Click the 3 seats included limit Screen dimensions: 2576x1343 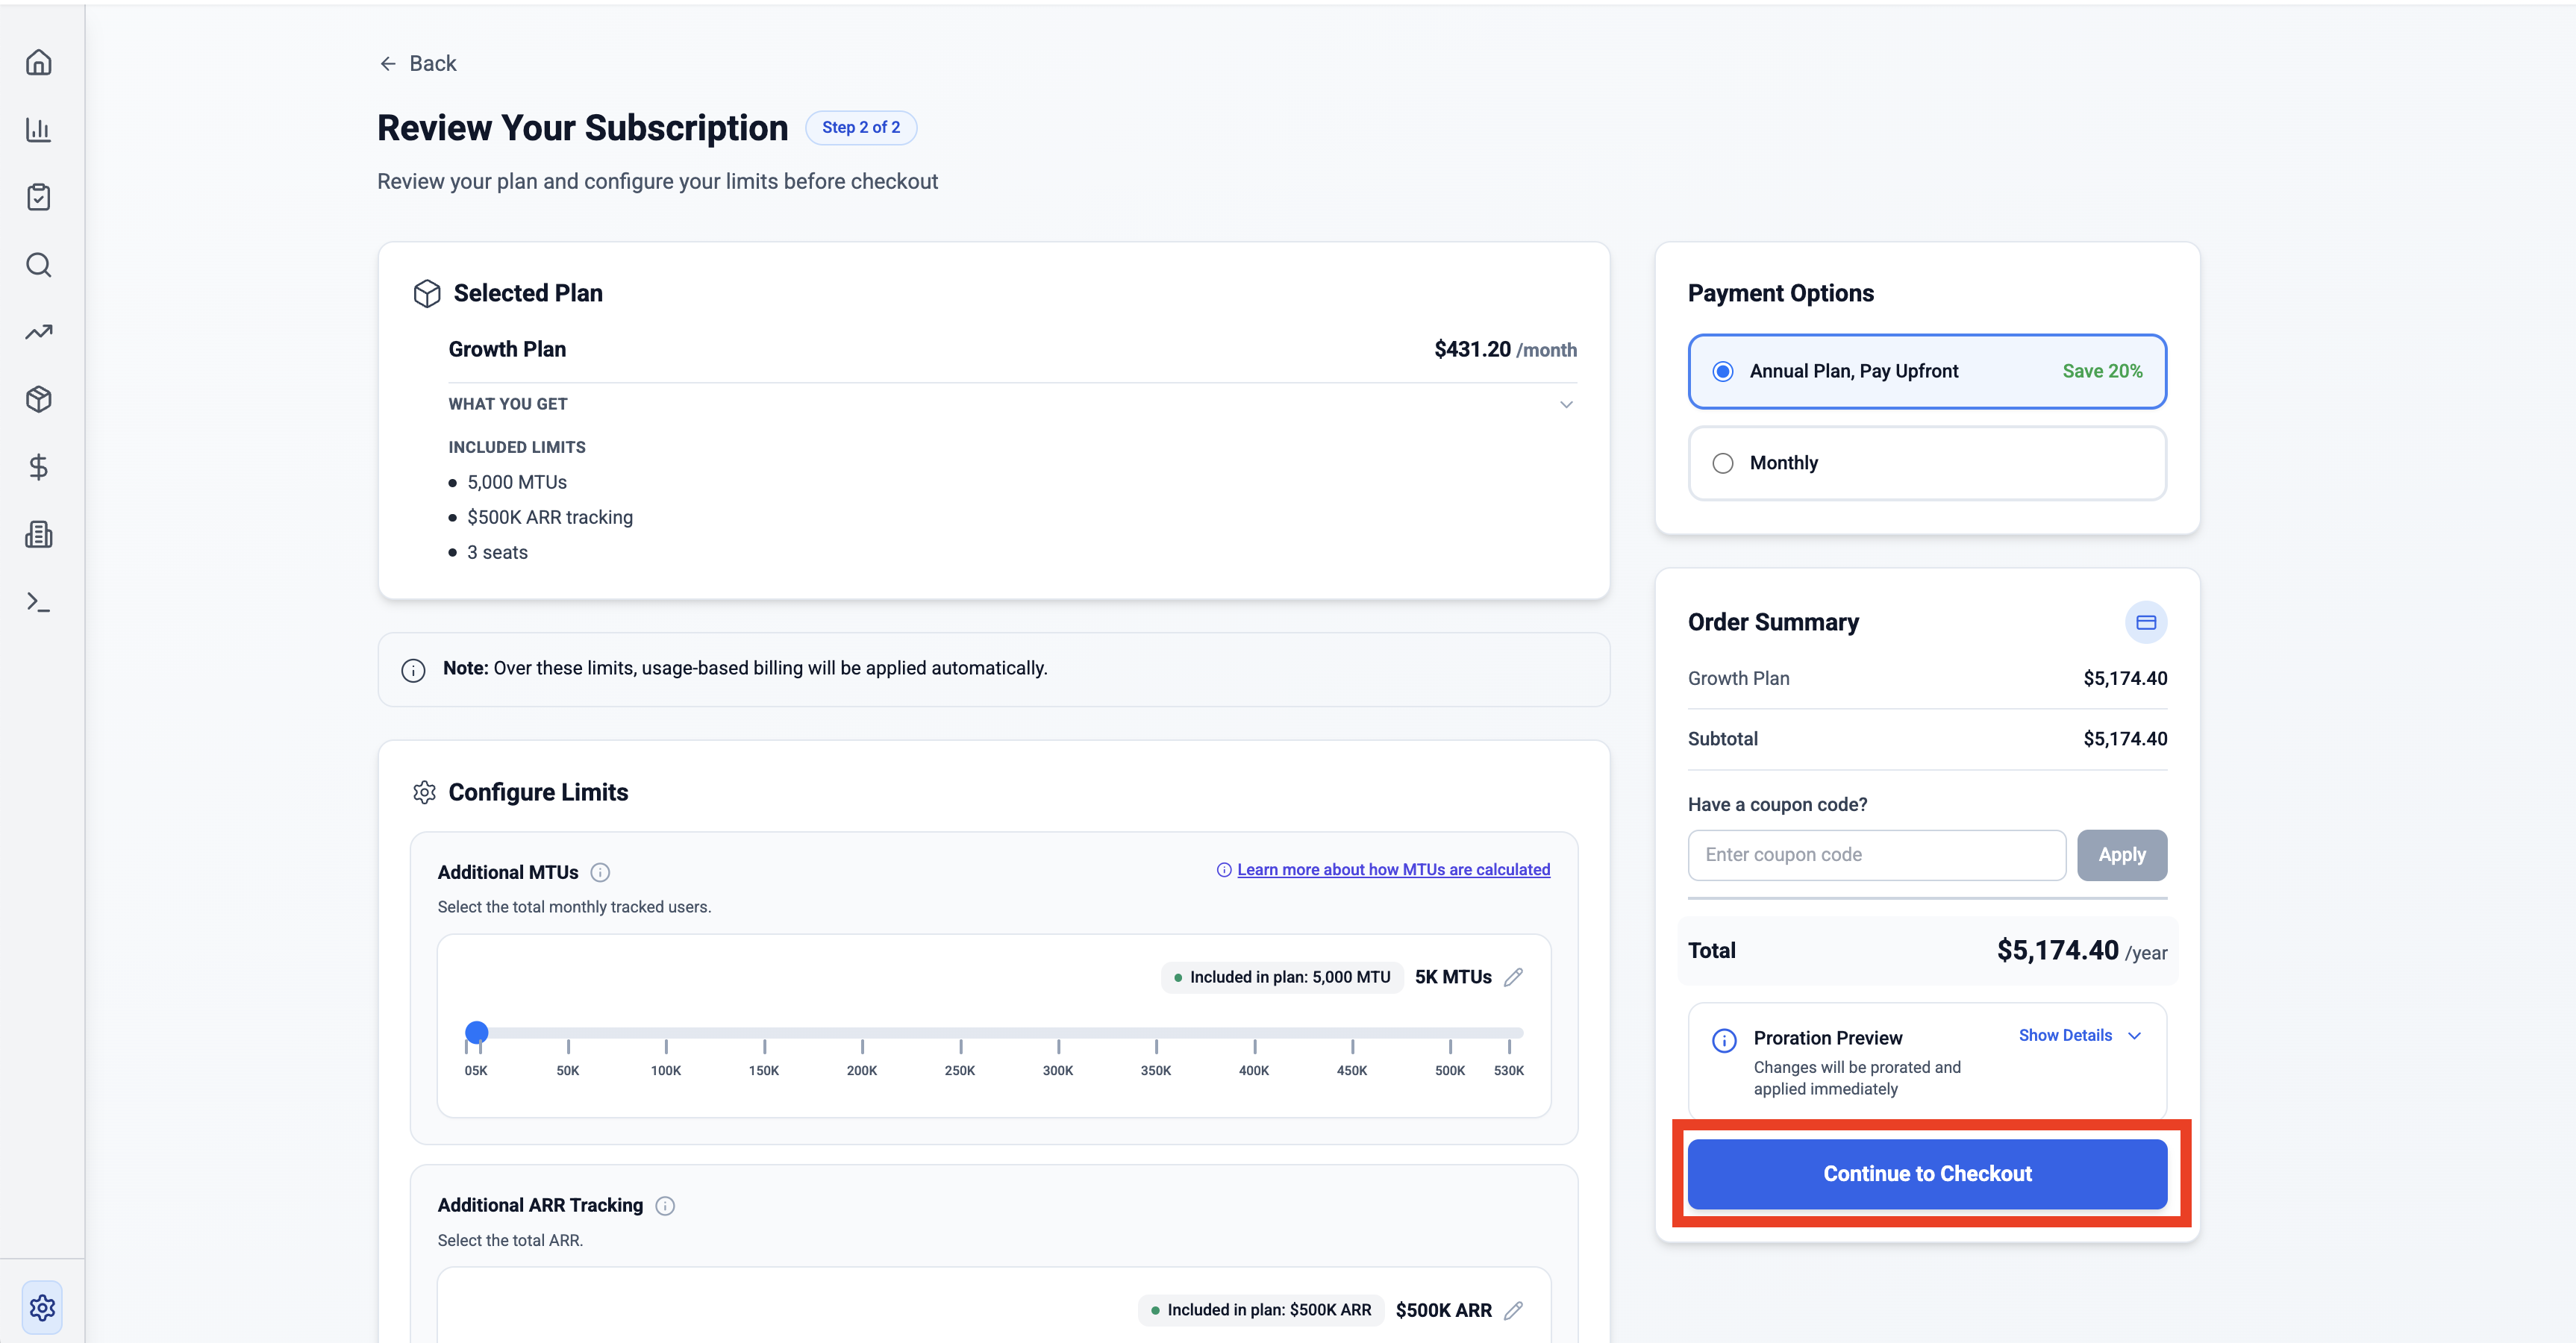(x=497, y=552)
